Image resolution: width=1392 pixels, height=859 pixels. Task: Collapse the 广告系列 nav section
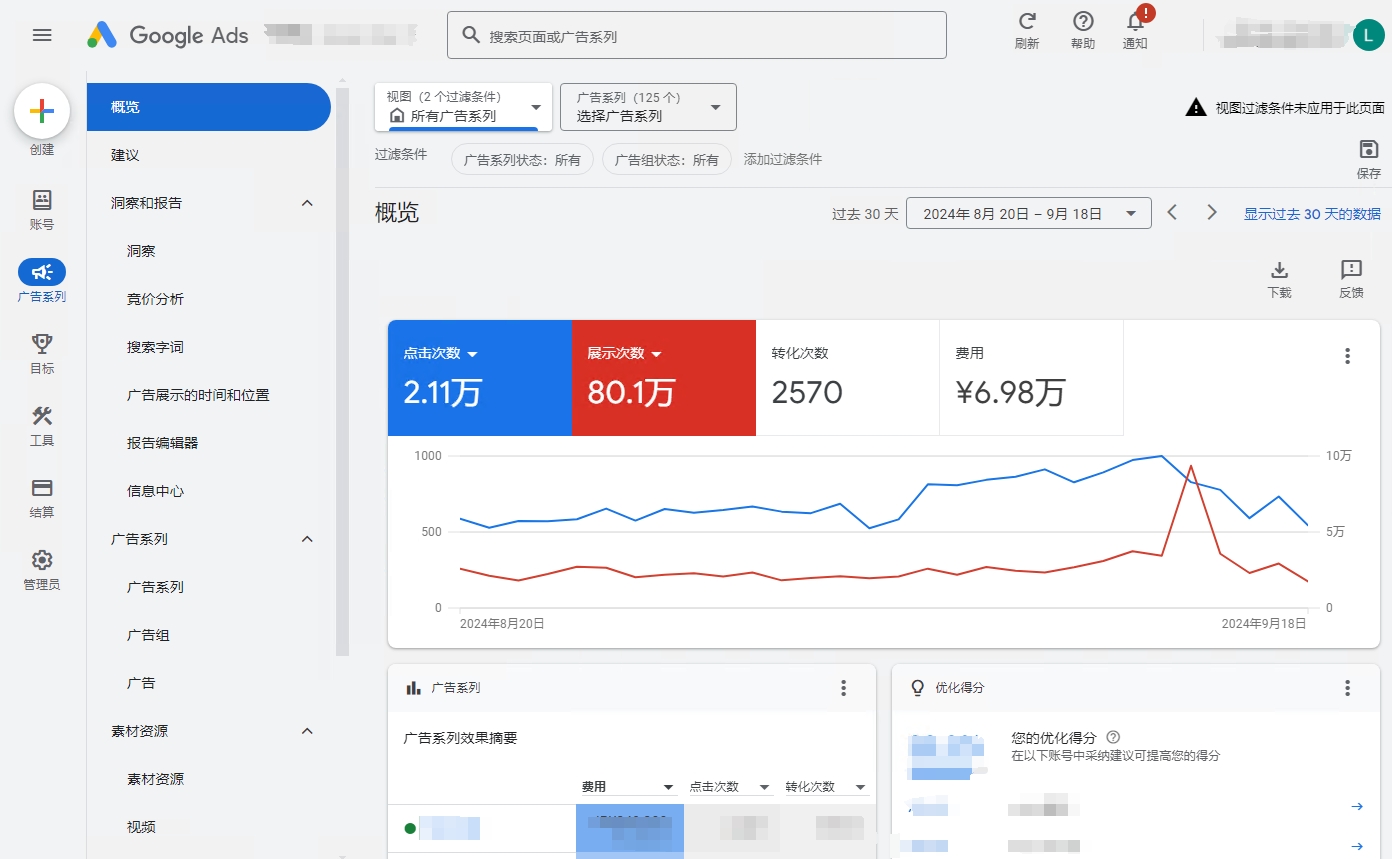coord(307,539)
